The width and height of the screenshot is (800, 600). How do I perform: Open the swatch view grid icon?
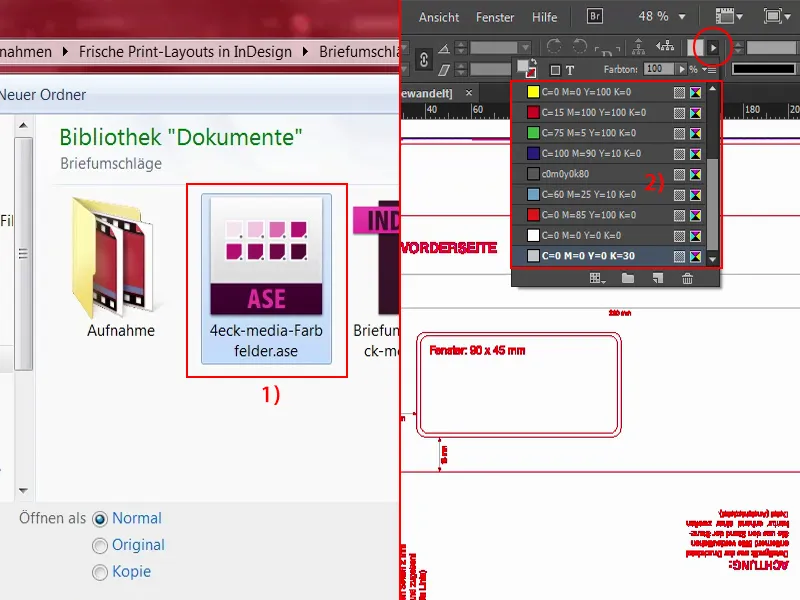(x=597, y=278)
